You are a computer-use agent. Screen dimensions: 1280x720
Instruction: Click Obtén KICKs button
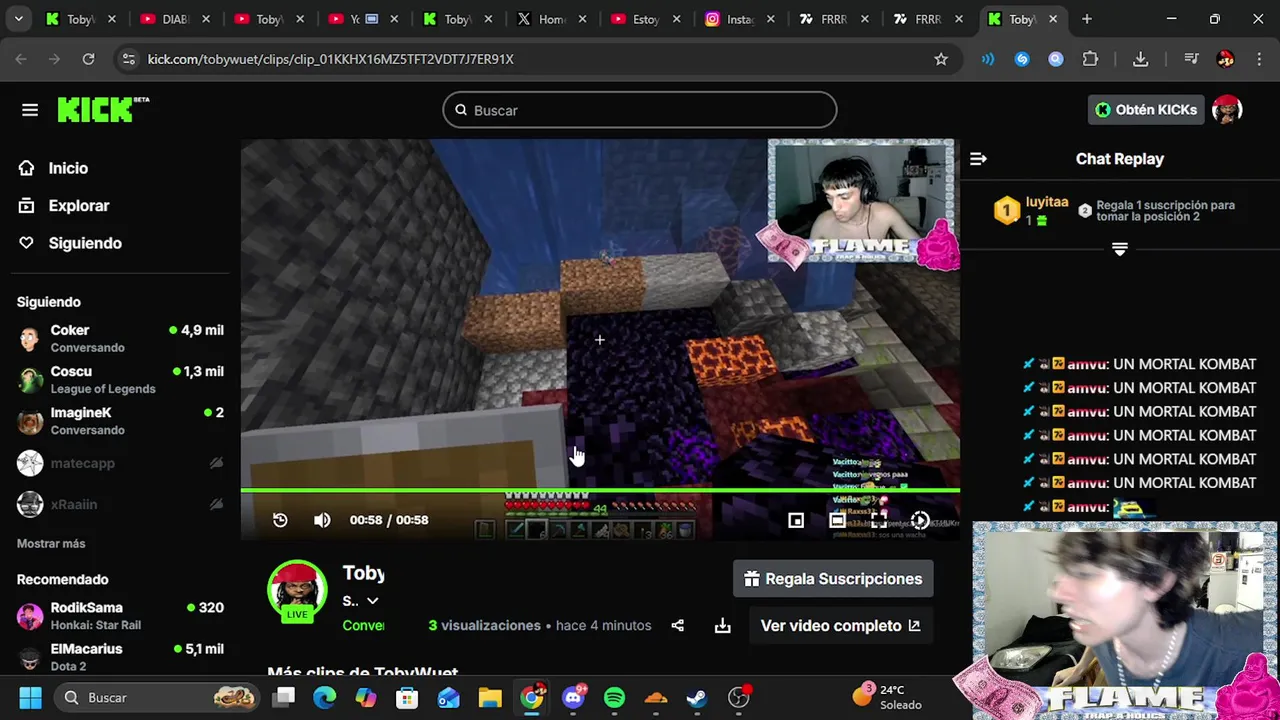(x=1146, y=110)
